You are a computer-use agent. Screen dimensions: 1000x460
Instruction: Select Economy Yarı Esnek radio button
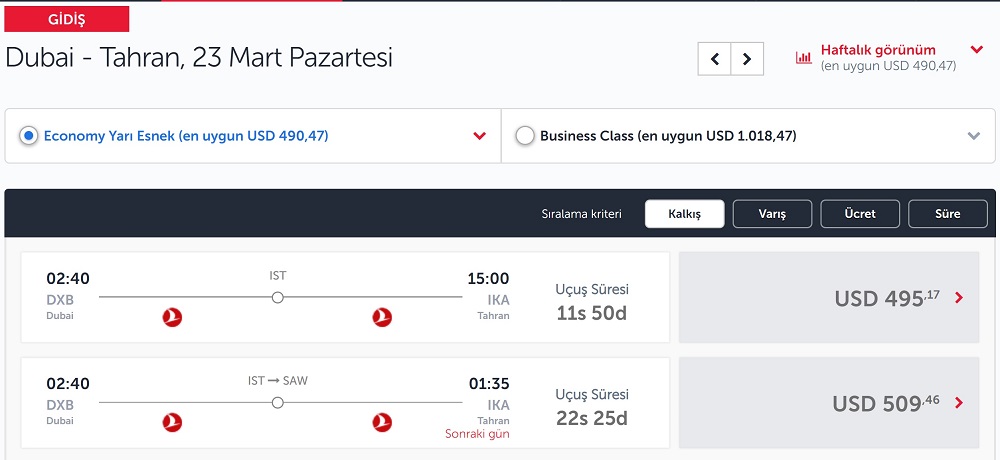pyautogui.click(x=28, y=136)
